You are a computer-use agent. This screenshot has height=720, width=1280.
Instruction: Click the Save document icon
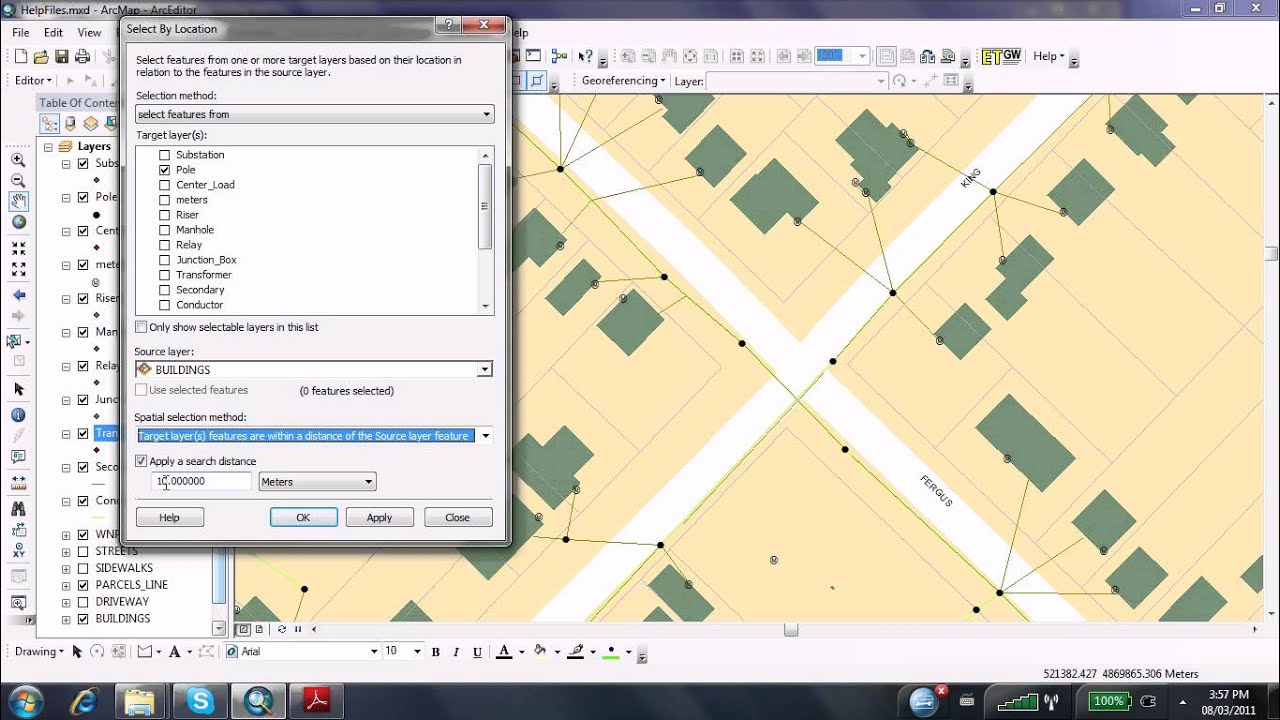tap(61, 57)
